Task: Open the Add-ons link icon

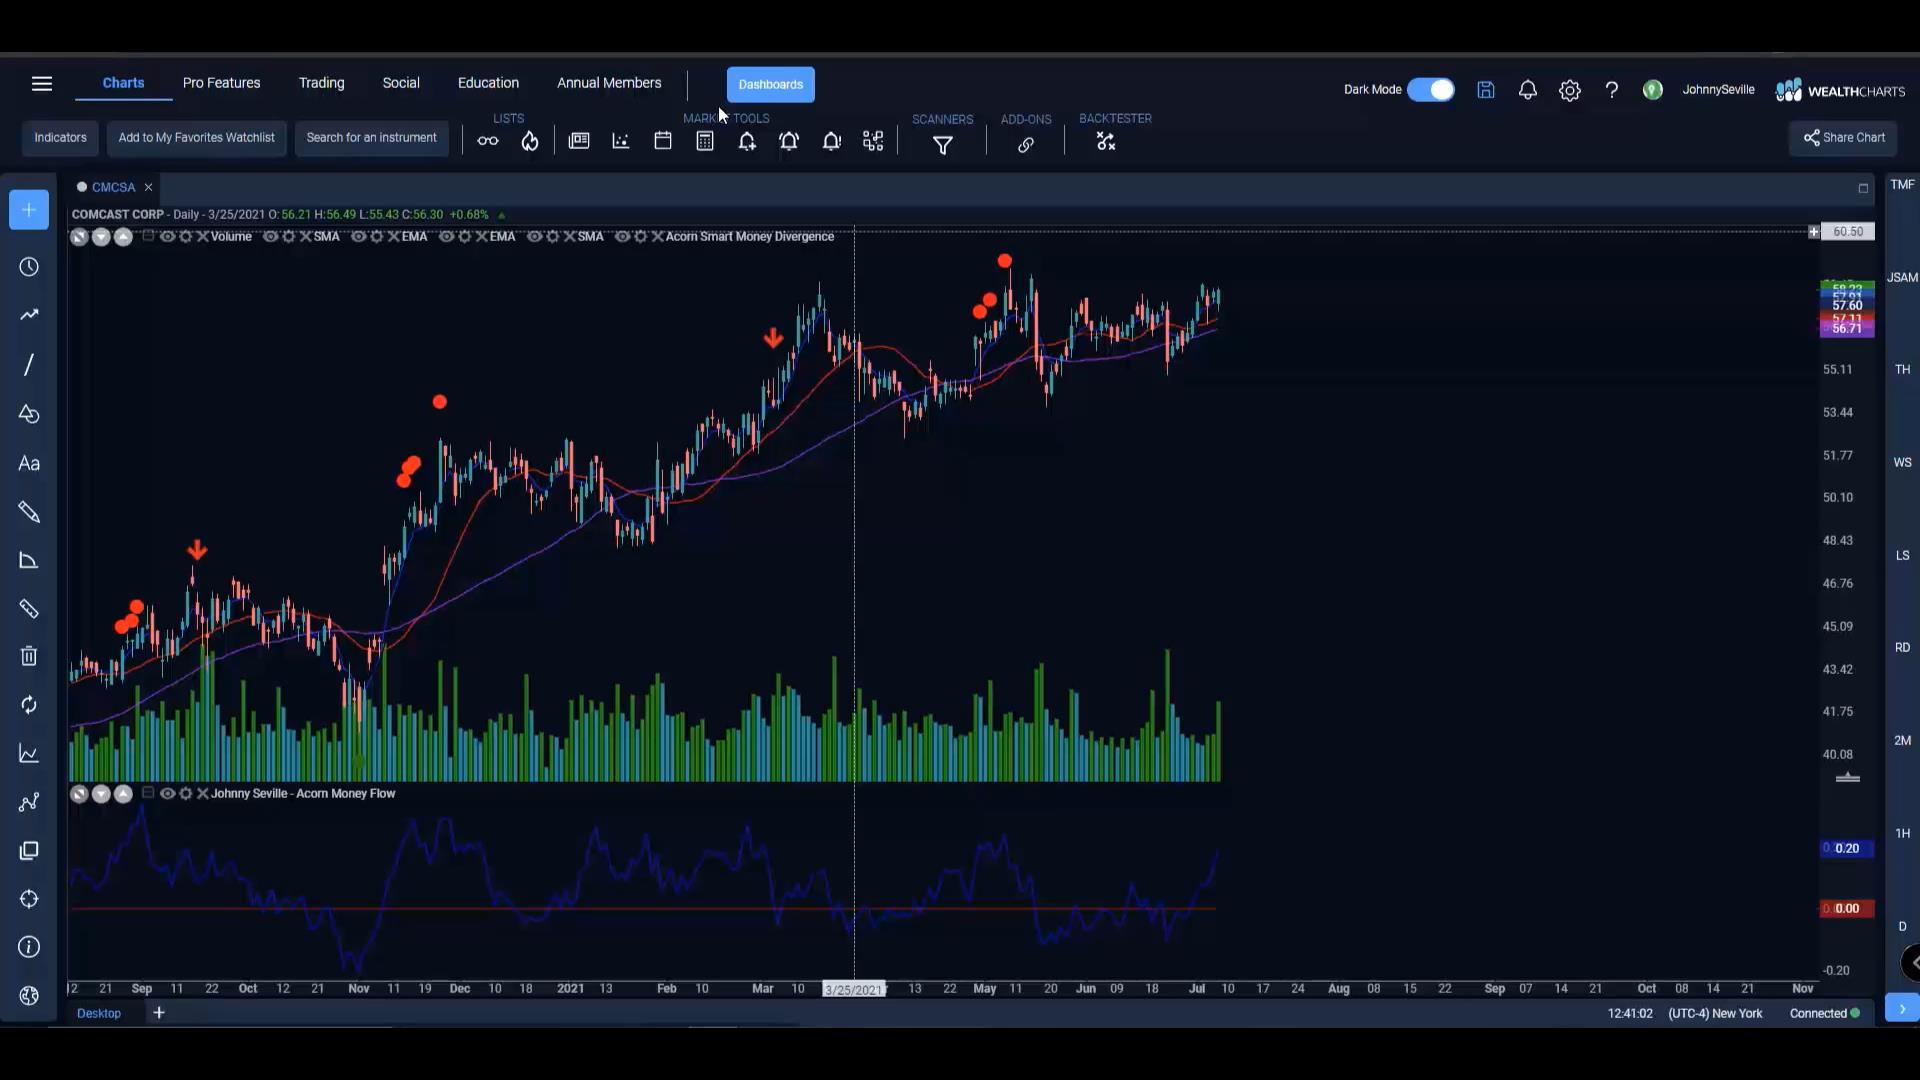Action: [1026, 145]
